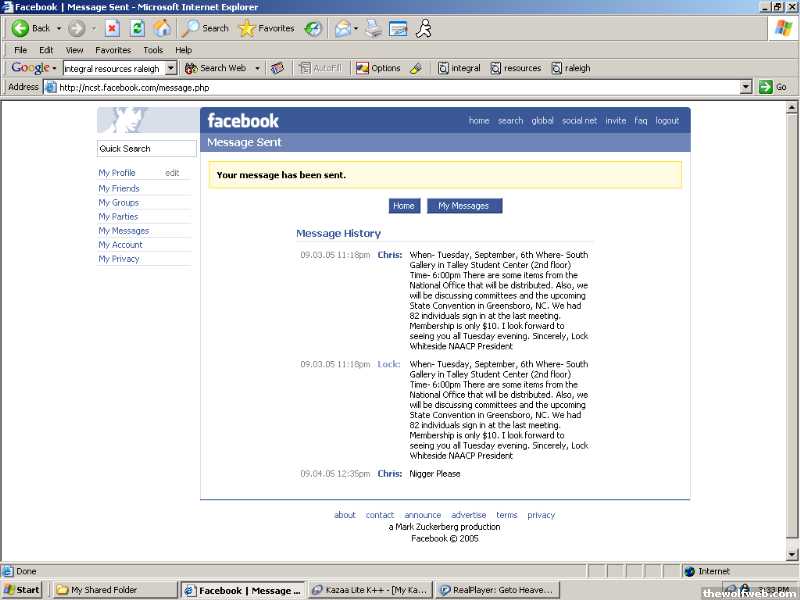Screen dimensions: 800x600
Task: Open the Tools menu
Action: (x=152, y=50)
